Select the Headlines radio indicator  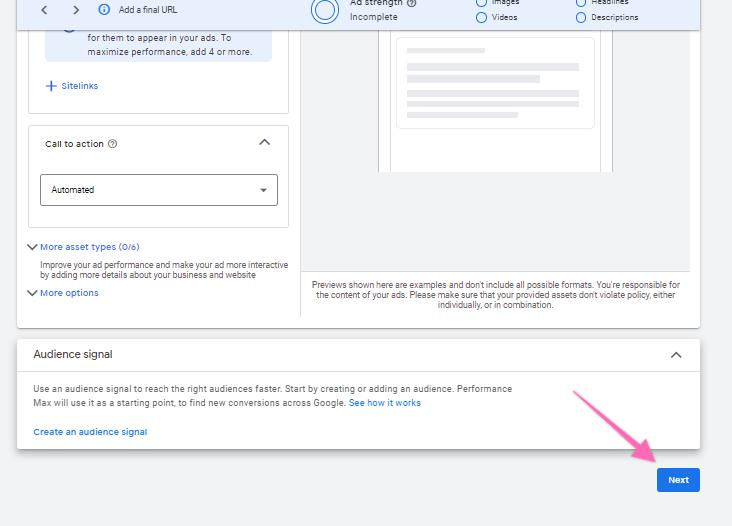[581, 3]
